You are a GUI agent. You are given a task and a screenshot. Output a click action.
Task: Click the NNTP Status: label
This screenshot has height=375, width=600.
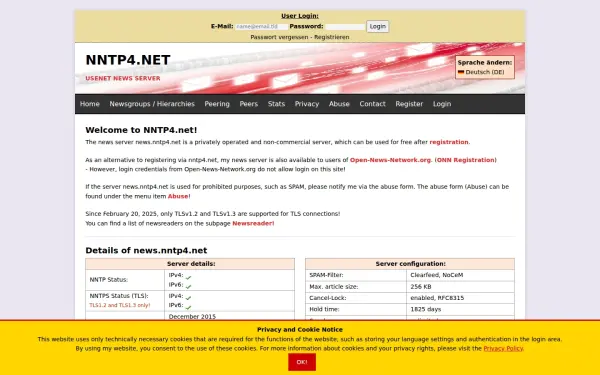coord(109,280)
